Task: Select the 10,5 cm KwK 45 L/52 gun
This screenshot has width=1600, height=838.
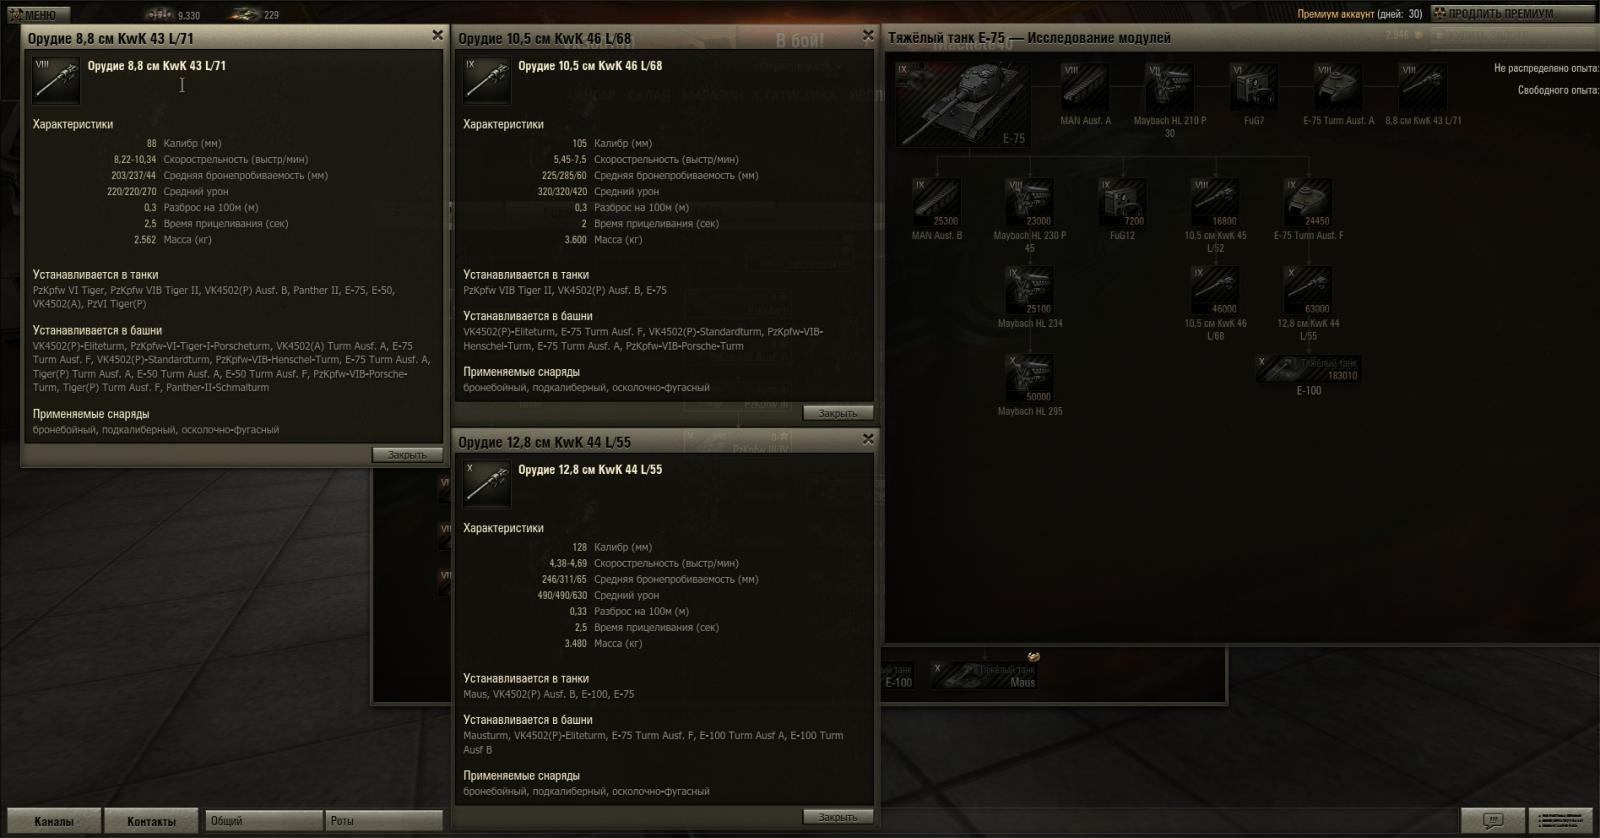Action: [x=1214, y=203]
